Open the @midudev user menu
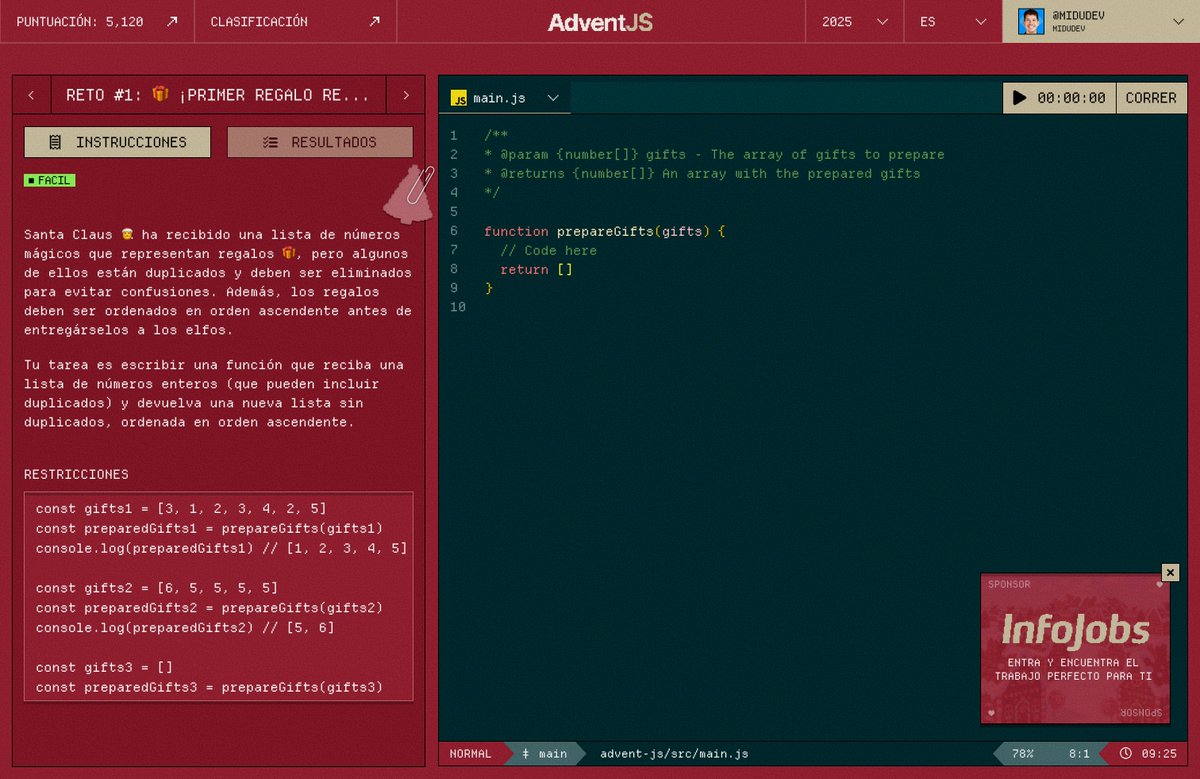 [x=1101, y=21]
